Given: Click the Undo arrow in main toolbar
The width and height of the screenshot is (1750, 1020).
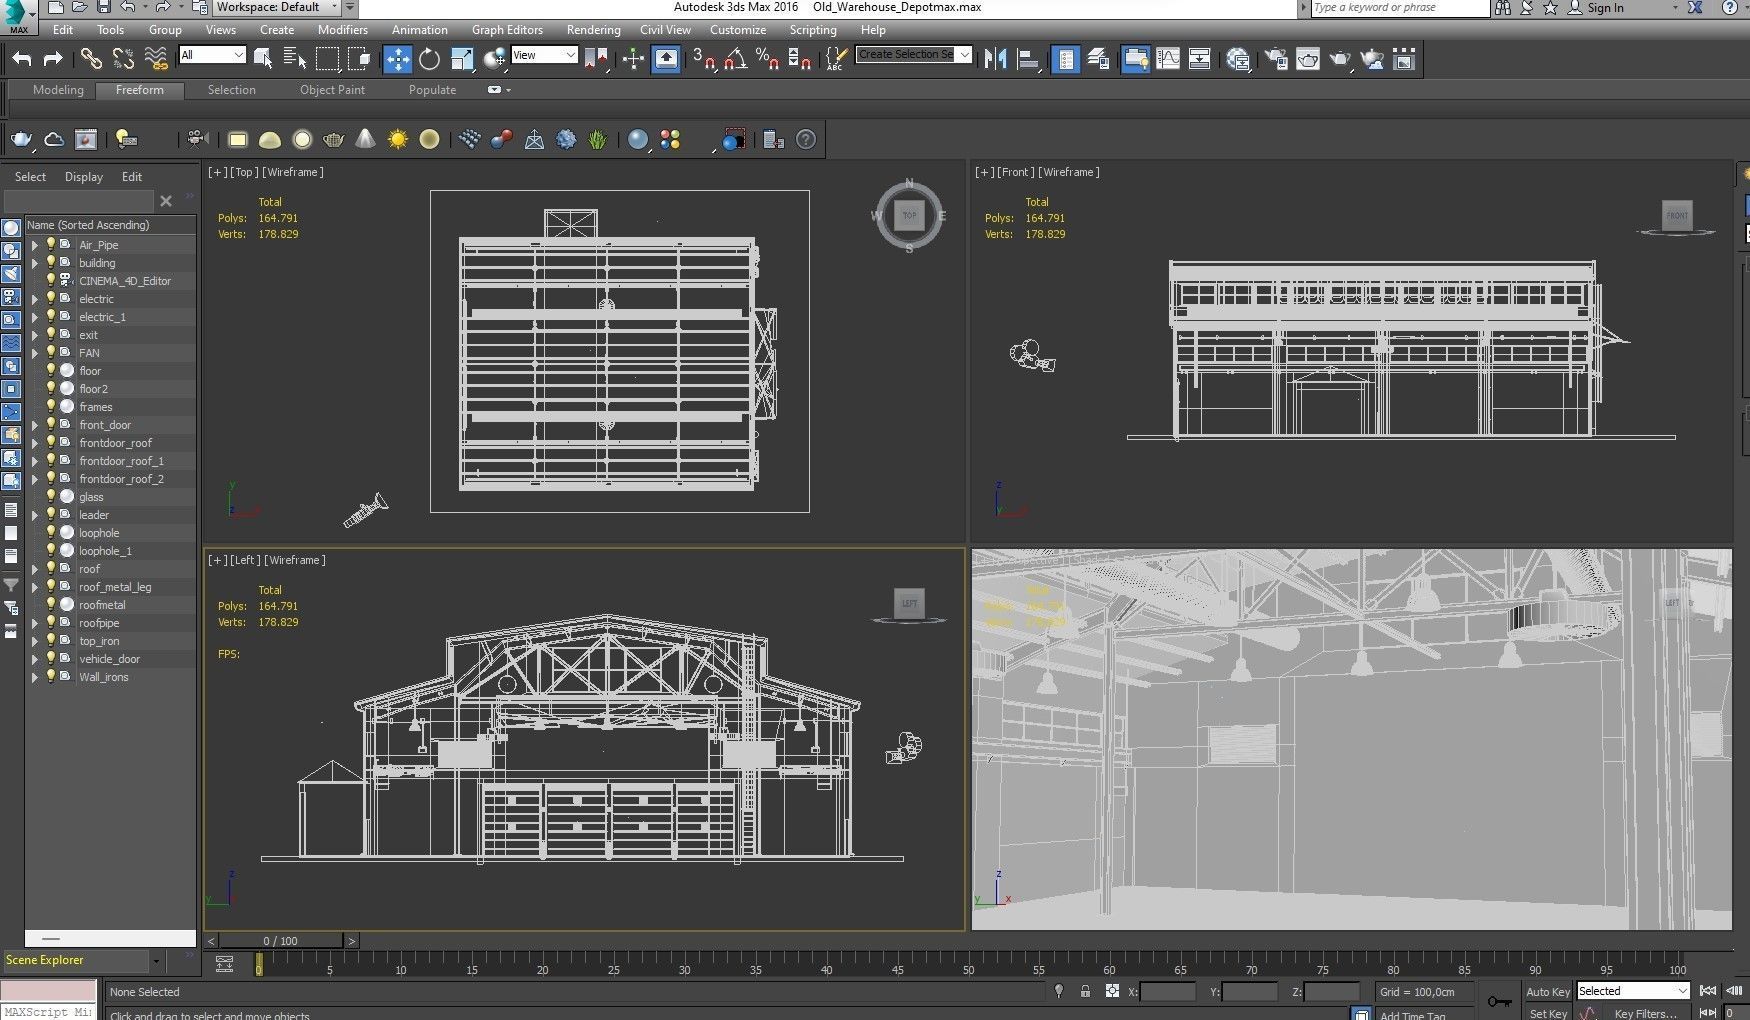Looking at the screenshot, I should click(x=22, y=60).
